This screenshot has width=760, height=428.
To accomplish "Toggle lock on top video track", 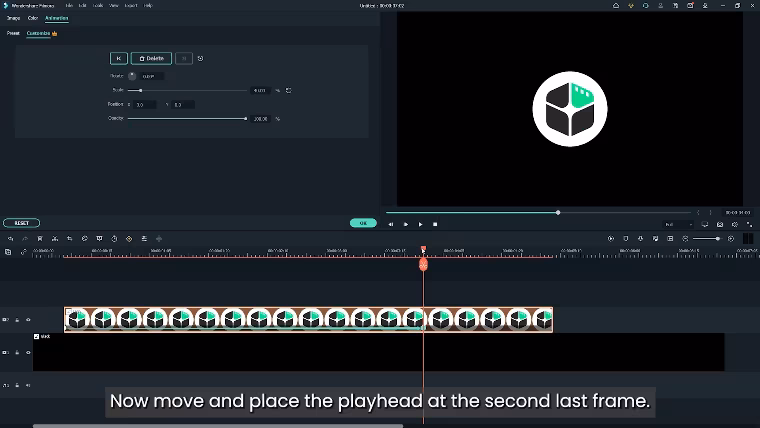I will (17, 320).
